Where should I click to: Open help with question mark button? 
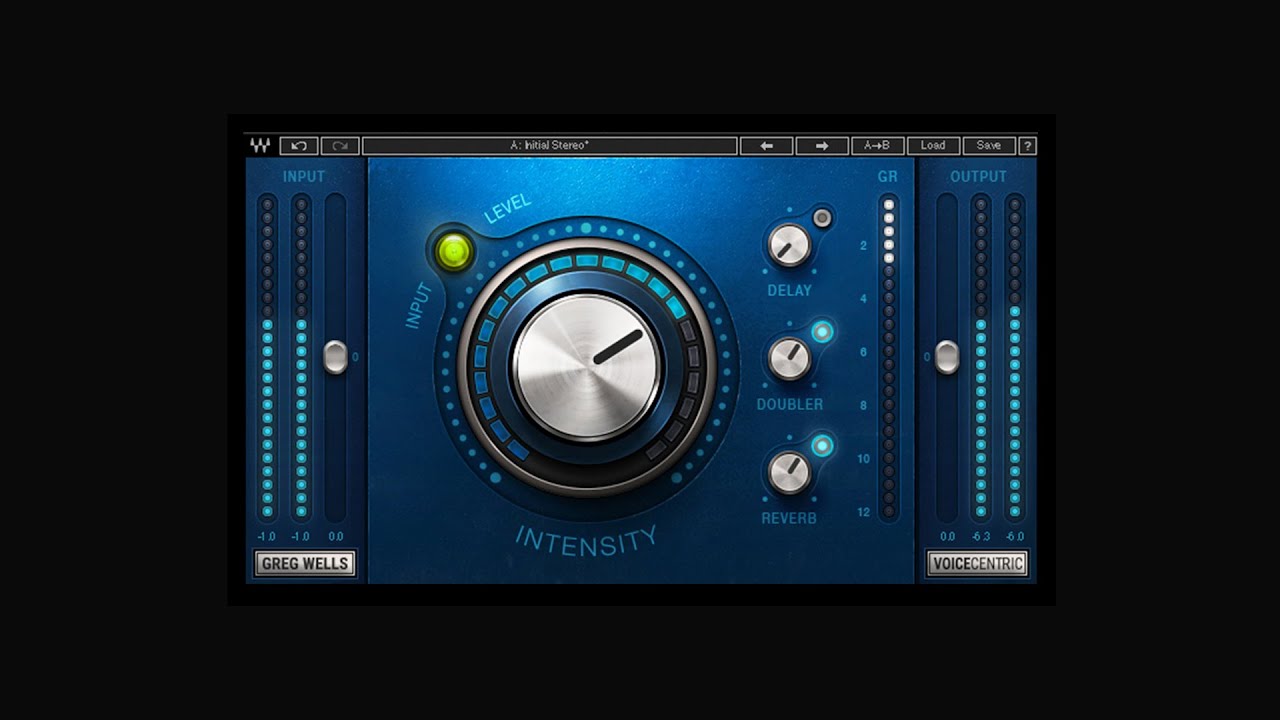pos(1028,146)
